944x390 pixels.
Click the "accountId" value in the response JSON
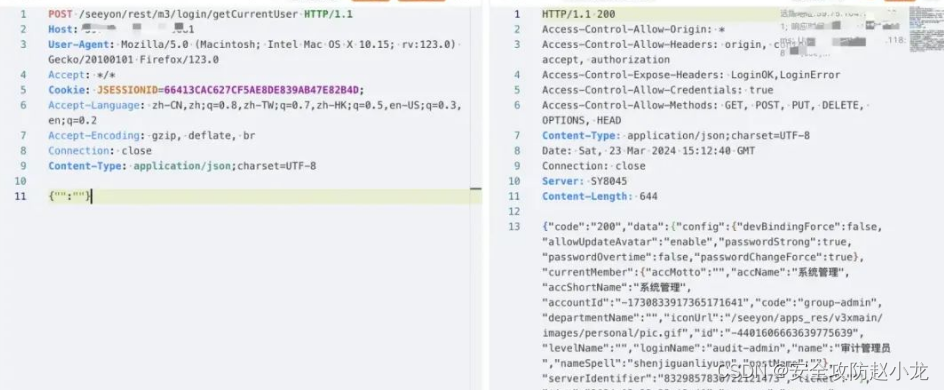point(682,302)
